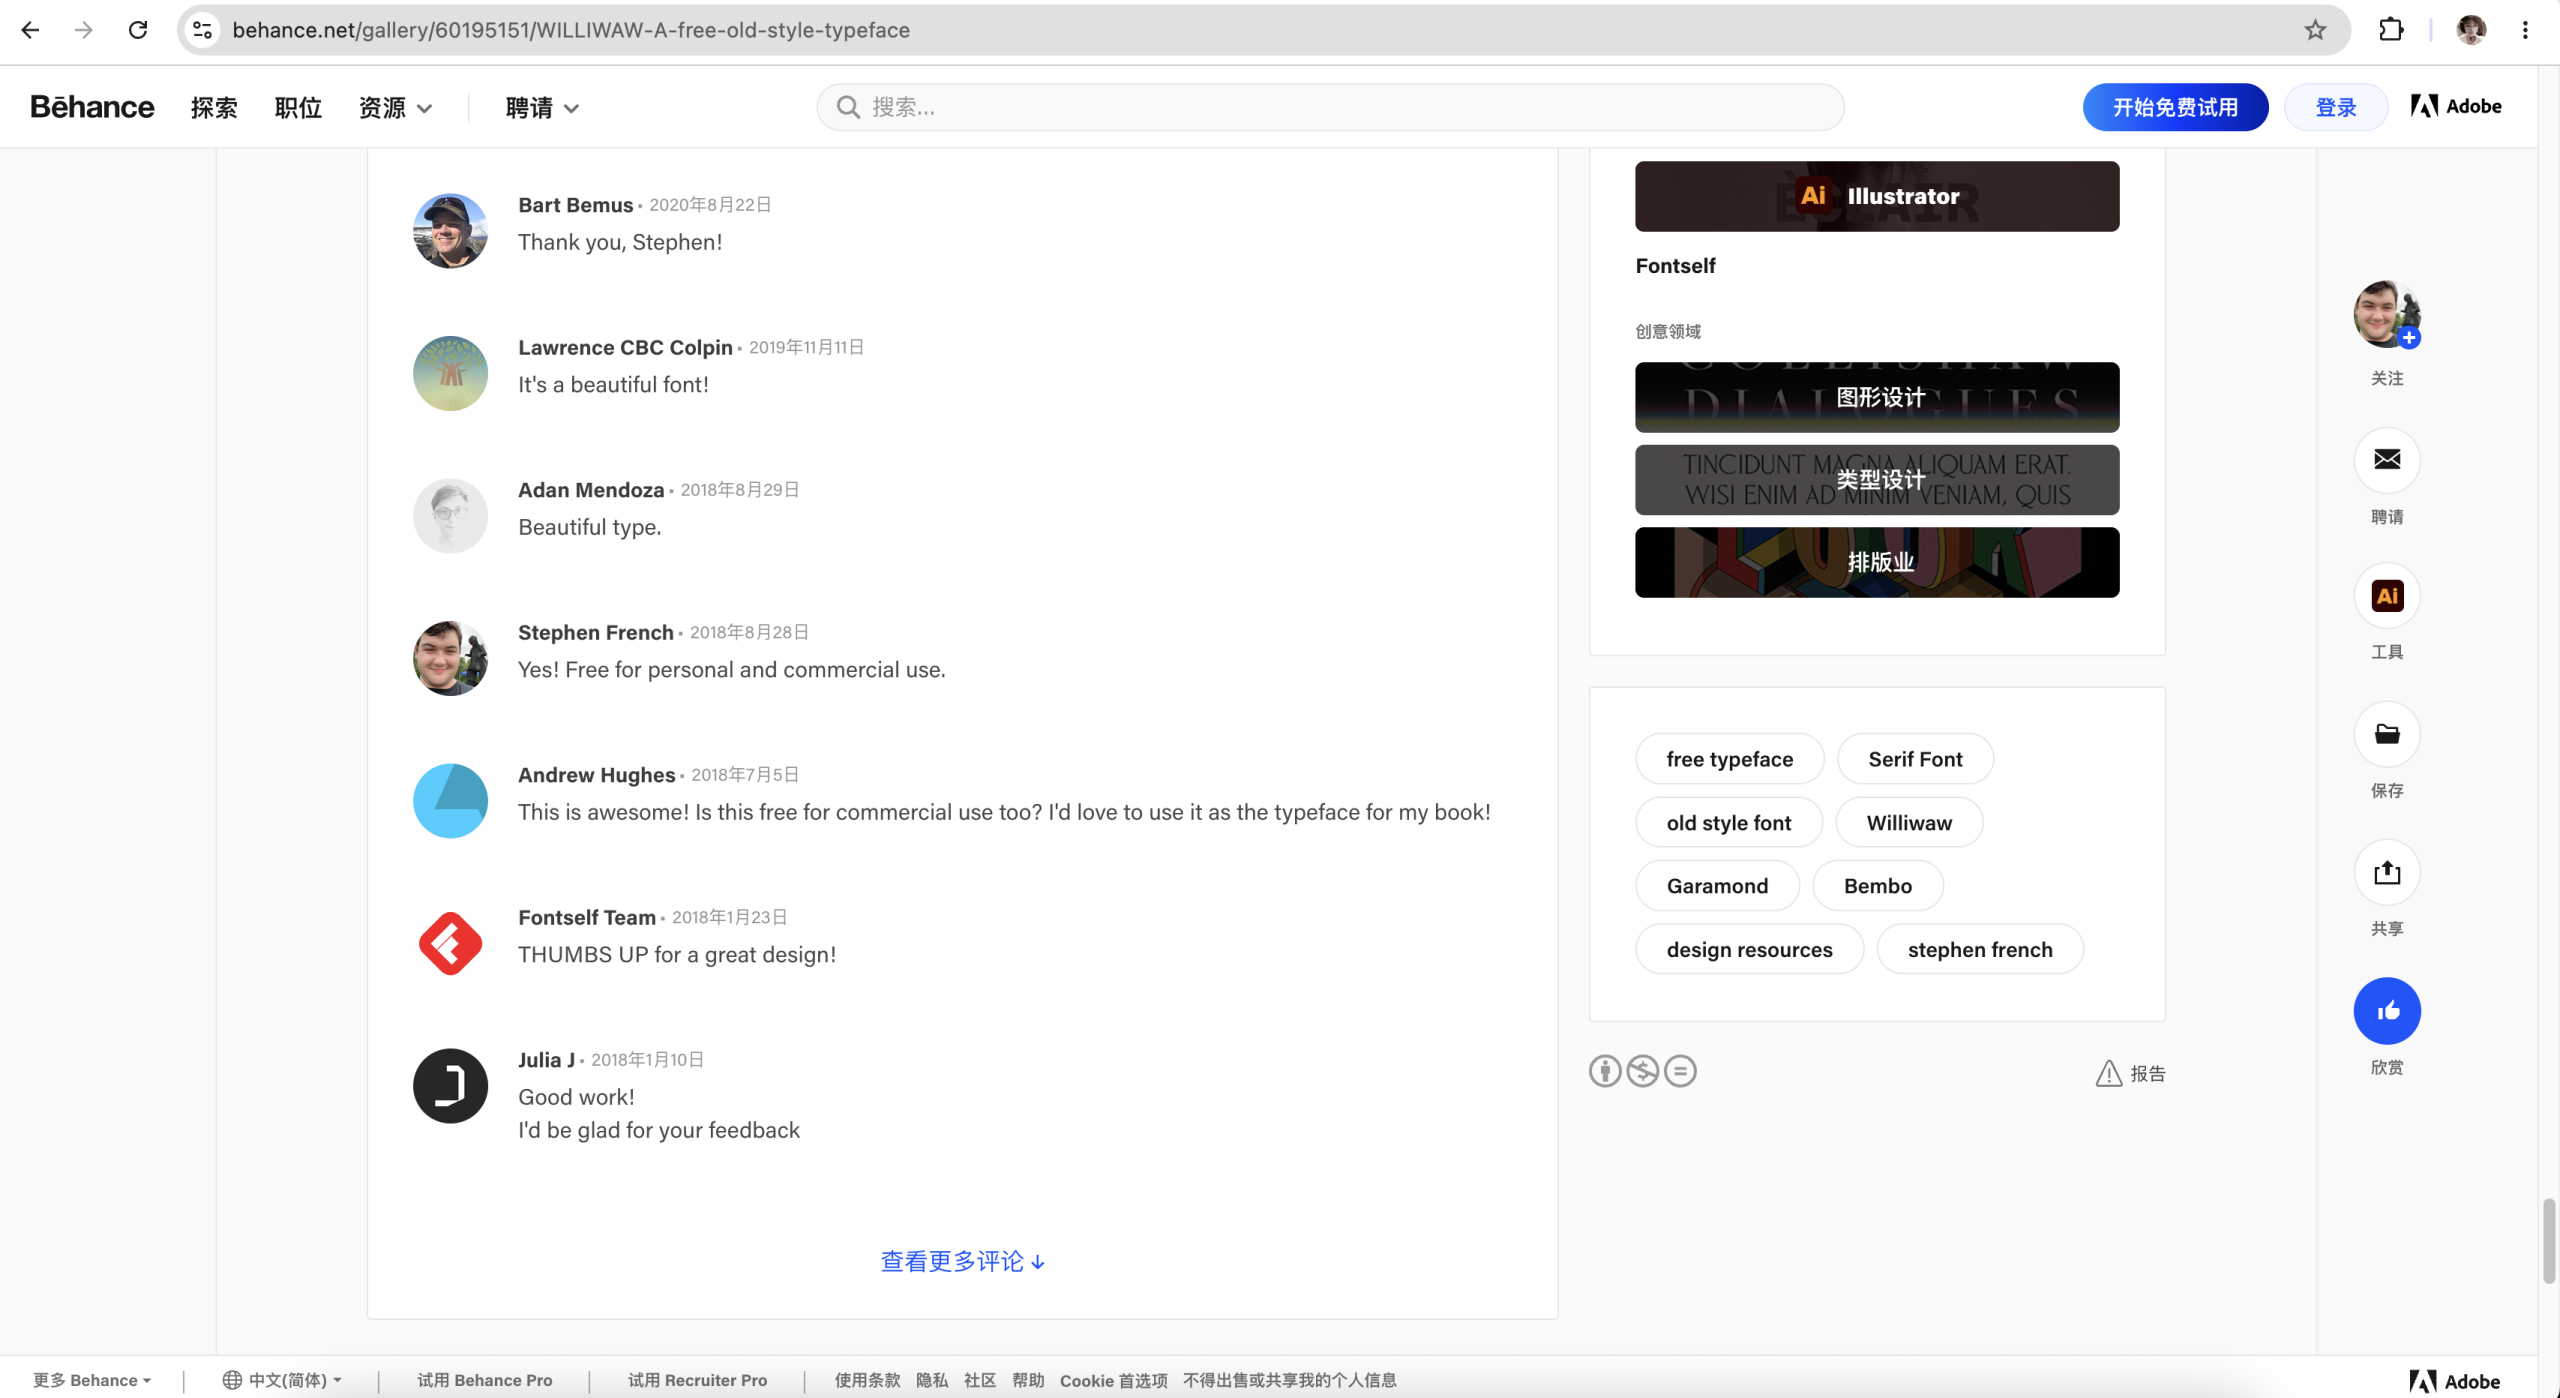Open browser extensions puzzle icon

[2391, 30]
